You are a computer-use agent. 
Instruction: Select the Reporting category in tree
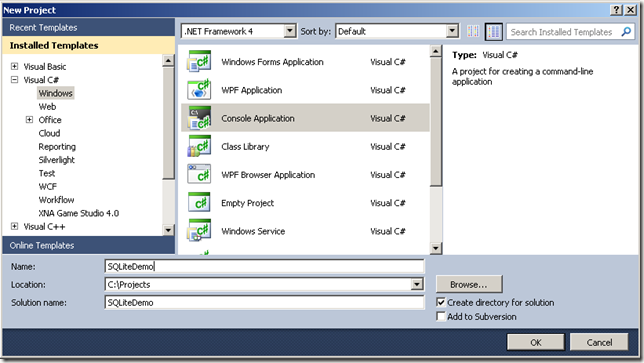pyautogui.click(x=57, y=147)
